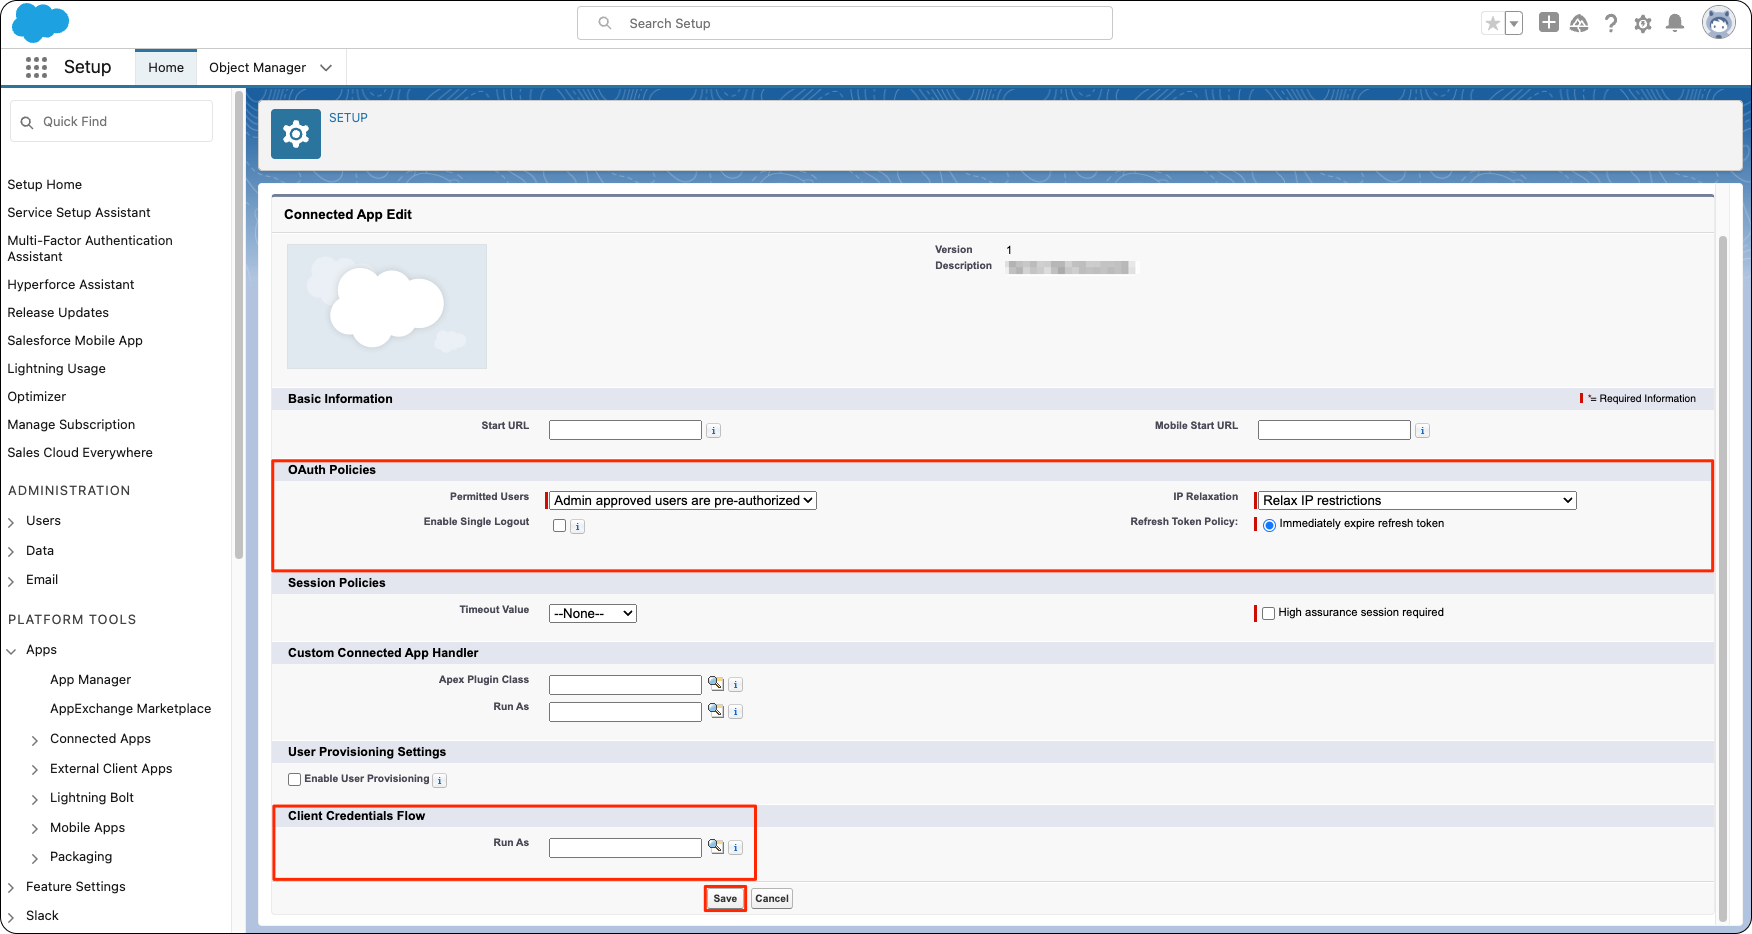Click the Salesforce cloud logo
Screen dimensions: 1752x934
pyautogui.click(x=40, y=23)
